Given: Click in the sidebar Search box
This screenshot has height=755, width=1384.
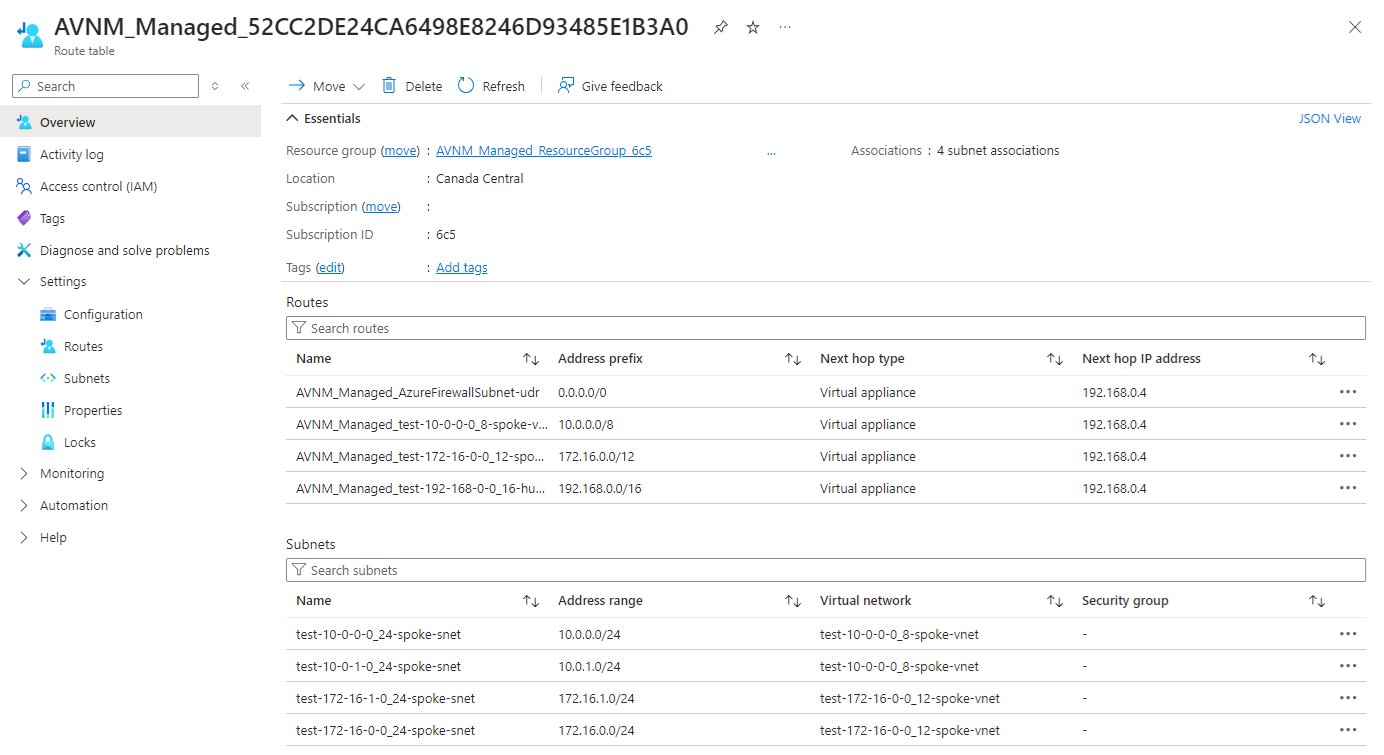Looking at the screenshot, I should (105, 86).
